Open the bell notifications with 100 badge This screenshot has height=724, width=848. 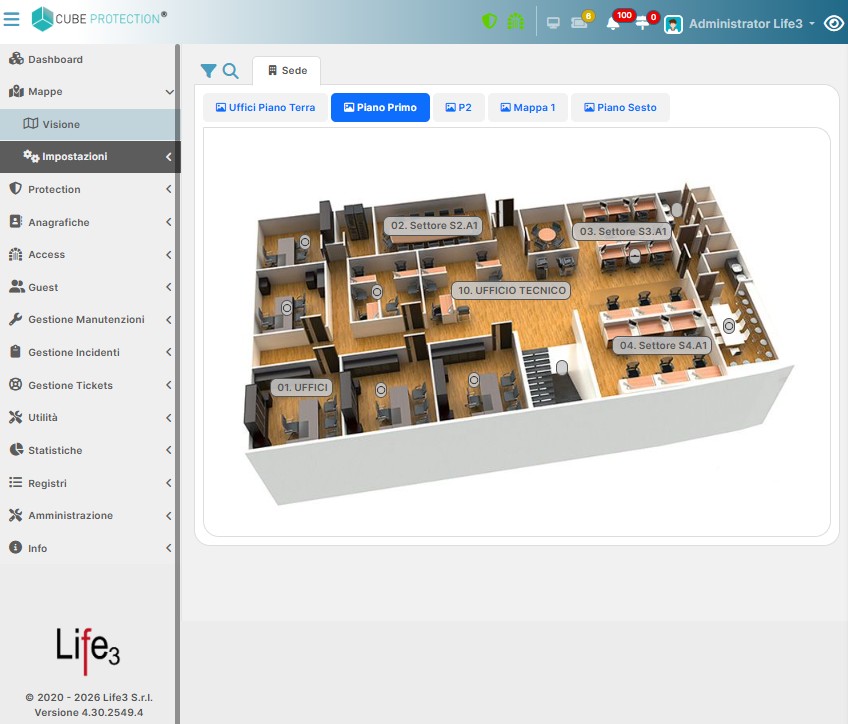click(x=613, y=23)
